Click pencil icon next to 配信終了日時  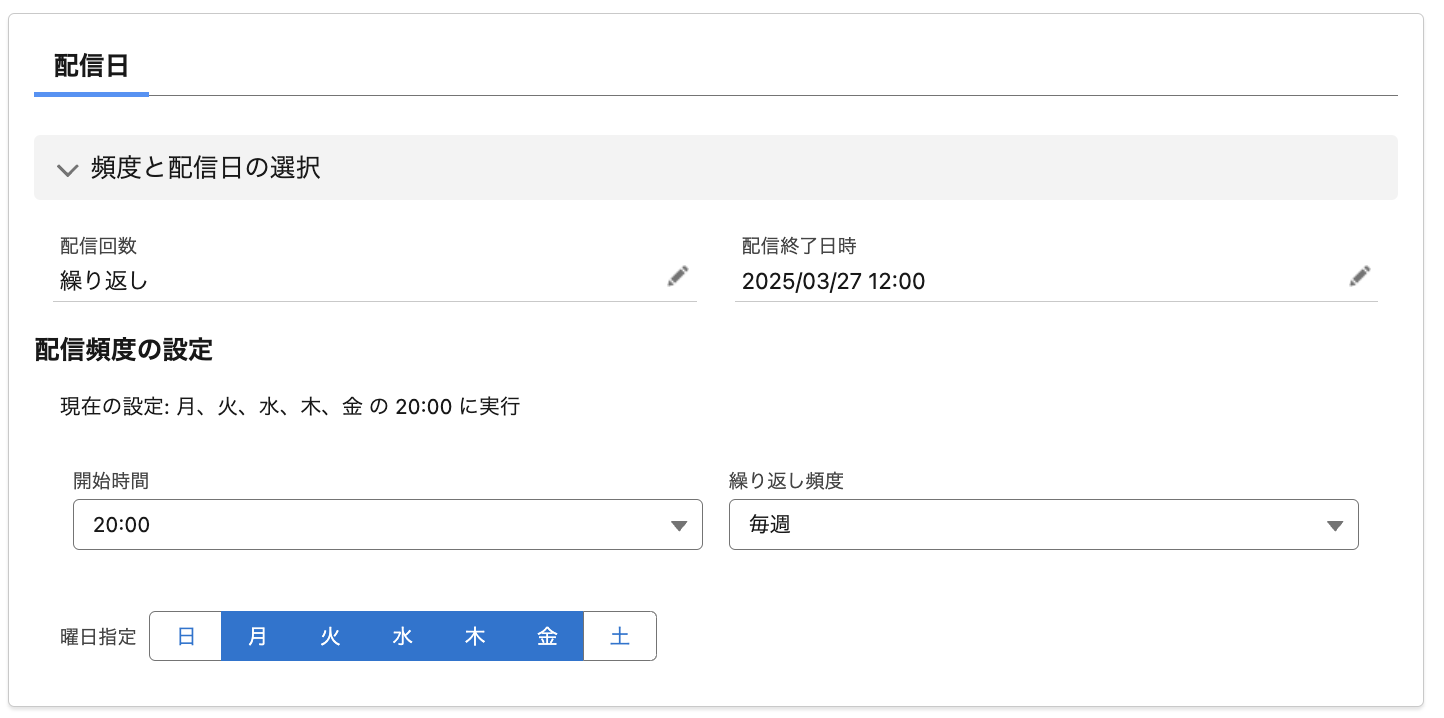[x=1359, y=276]
